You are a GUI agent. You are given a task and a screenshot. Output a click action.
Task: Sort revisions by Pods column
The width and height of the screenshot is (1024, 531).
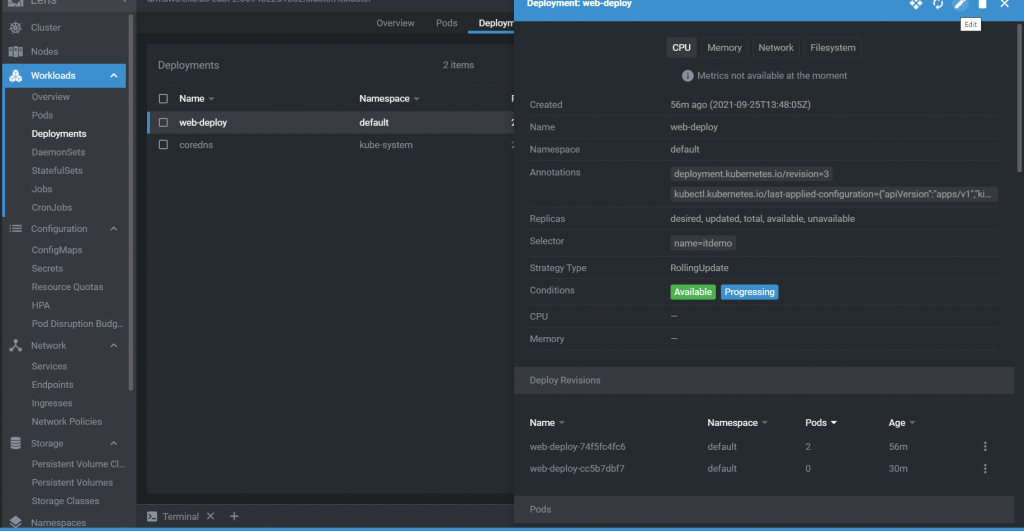pos(821,423)
